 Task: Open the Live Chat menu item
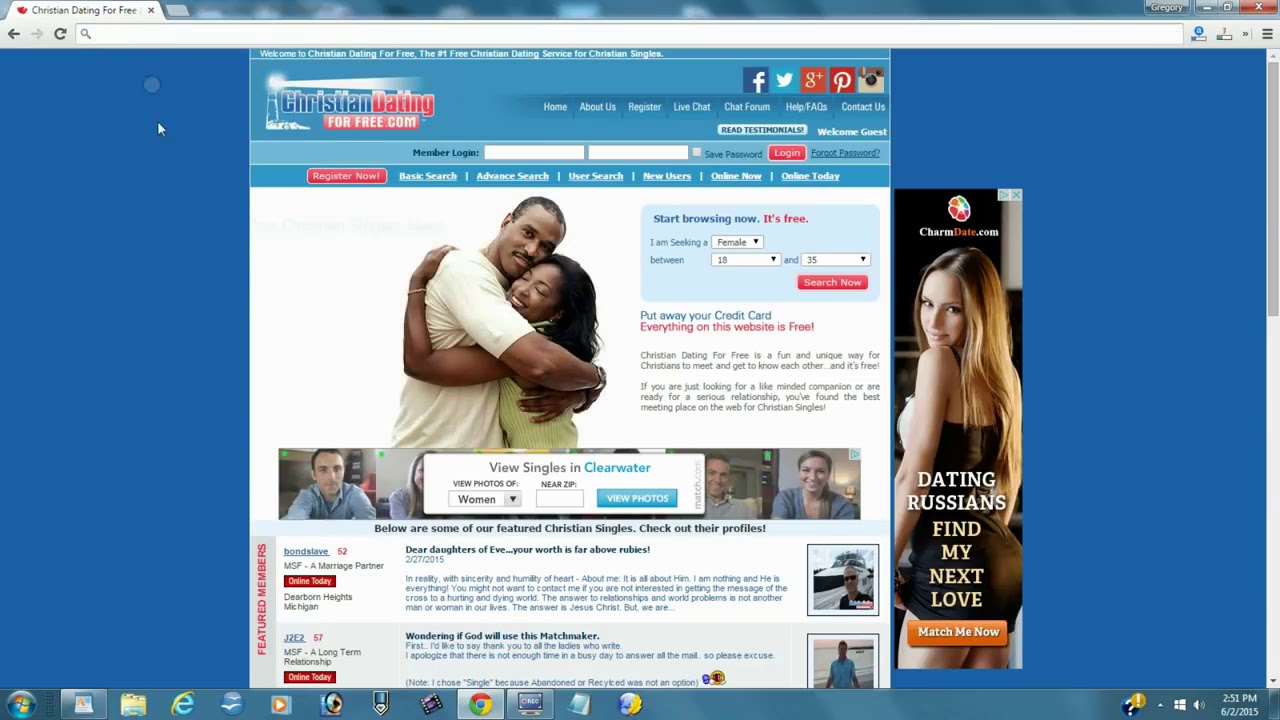(691, 107)
